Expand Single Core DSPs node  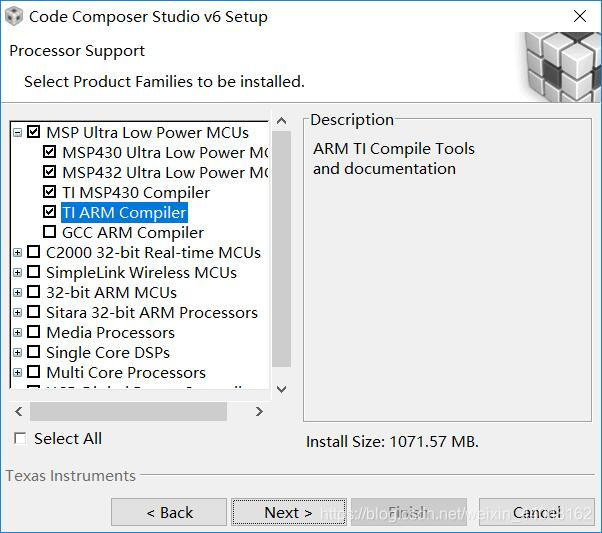[17, 353]
